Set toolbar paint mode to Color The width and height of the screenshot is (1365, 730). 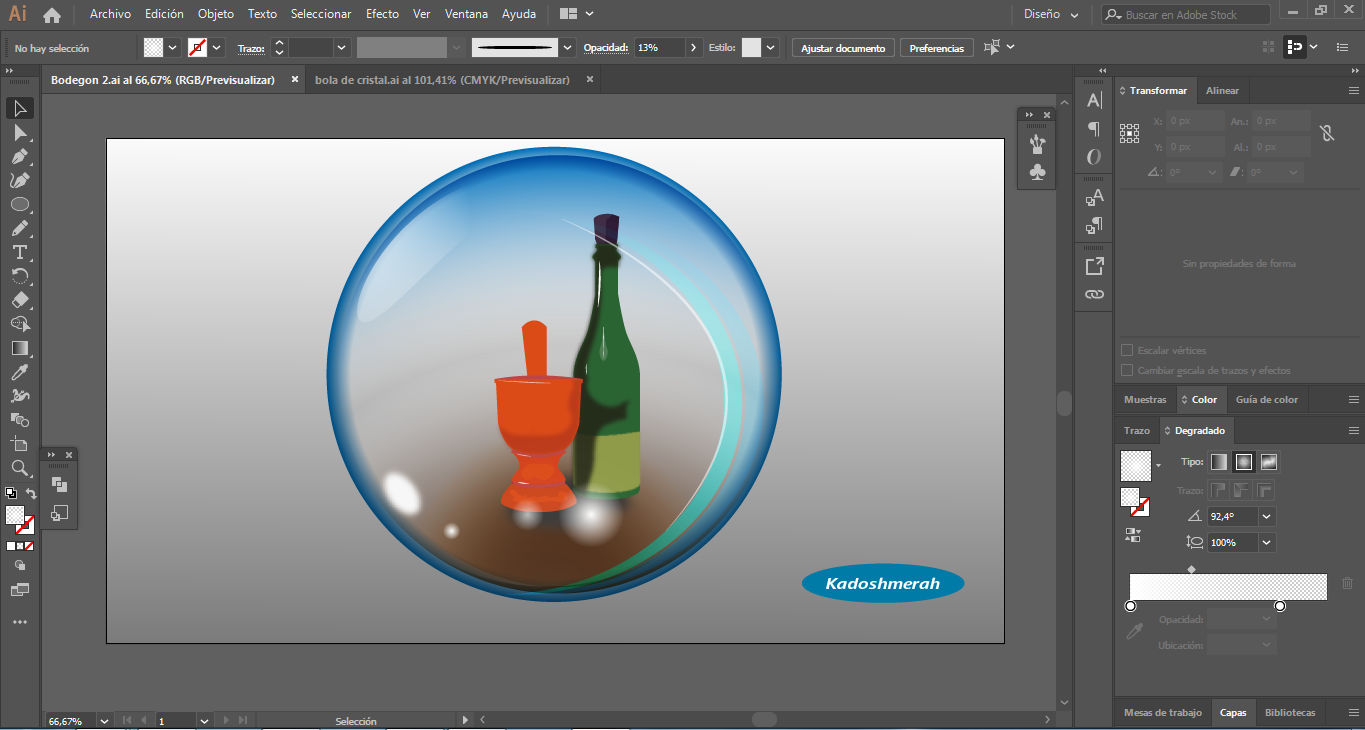coord(11,546)
